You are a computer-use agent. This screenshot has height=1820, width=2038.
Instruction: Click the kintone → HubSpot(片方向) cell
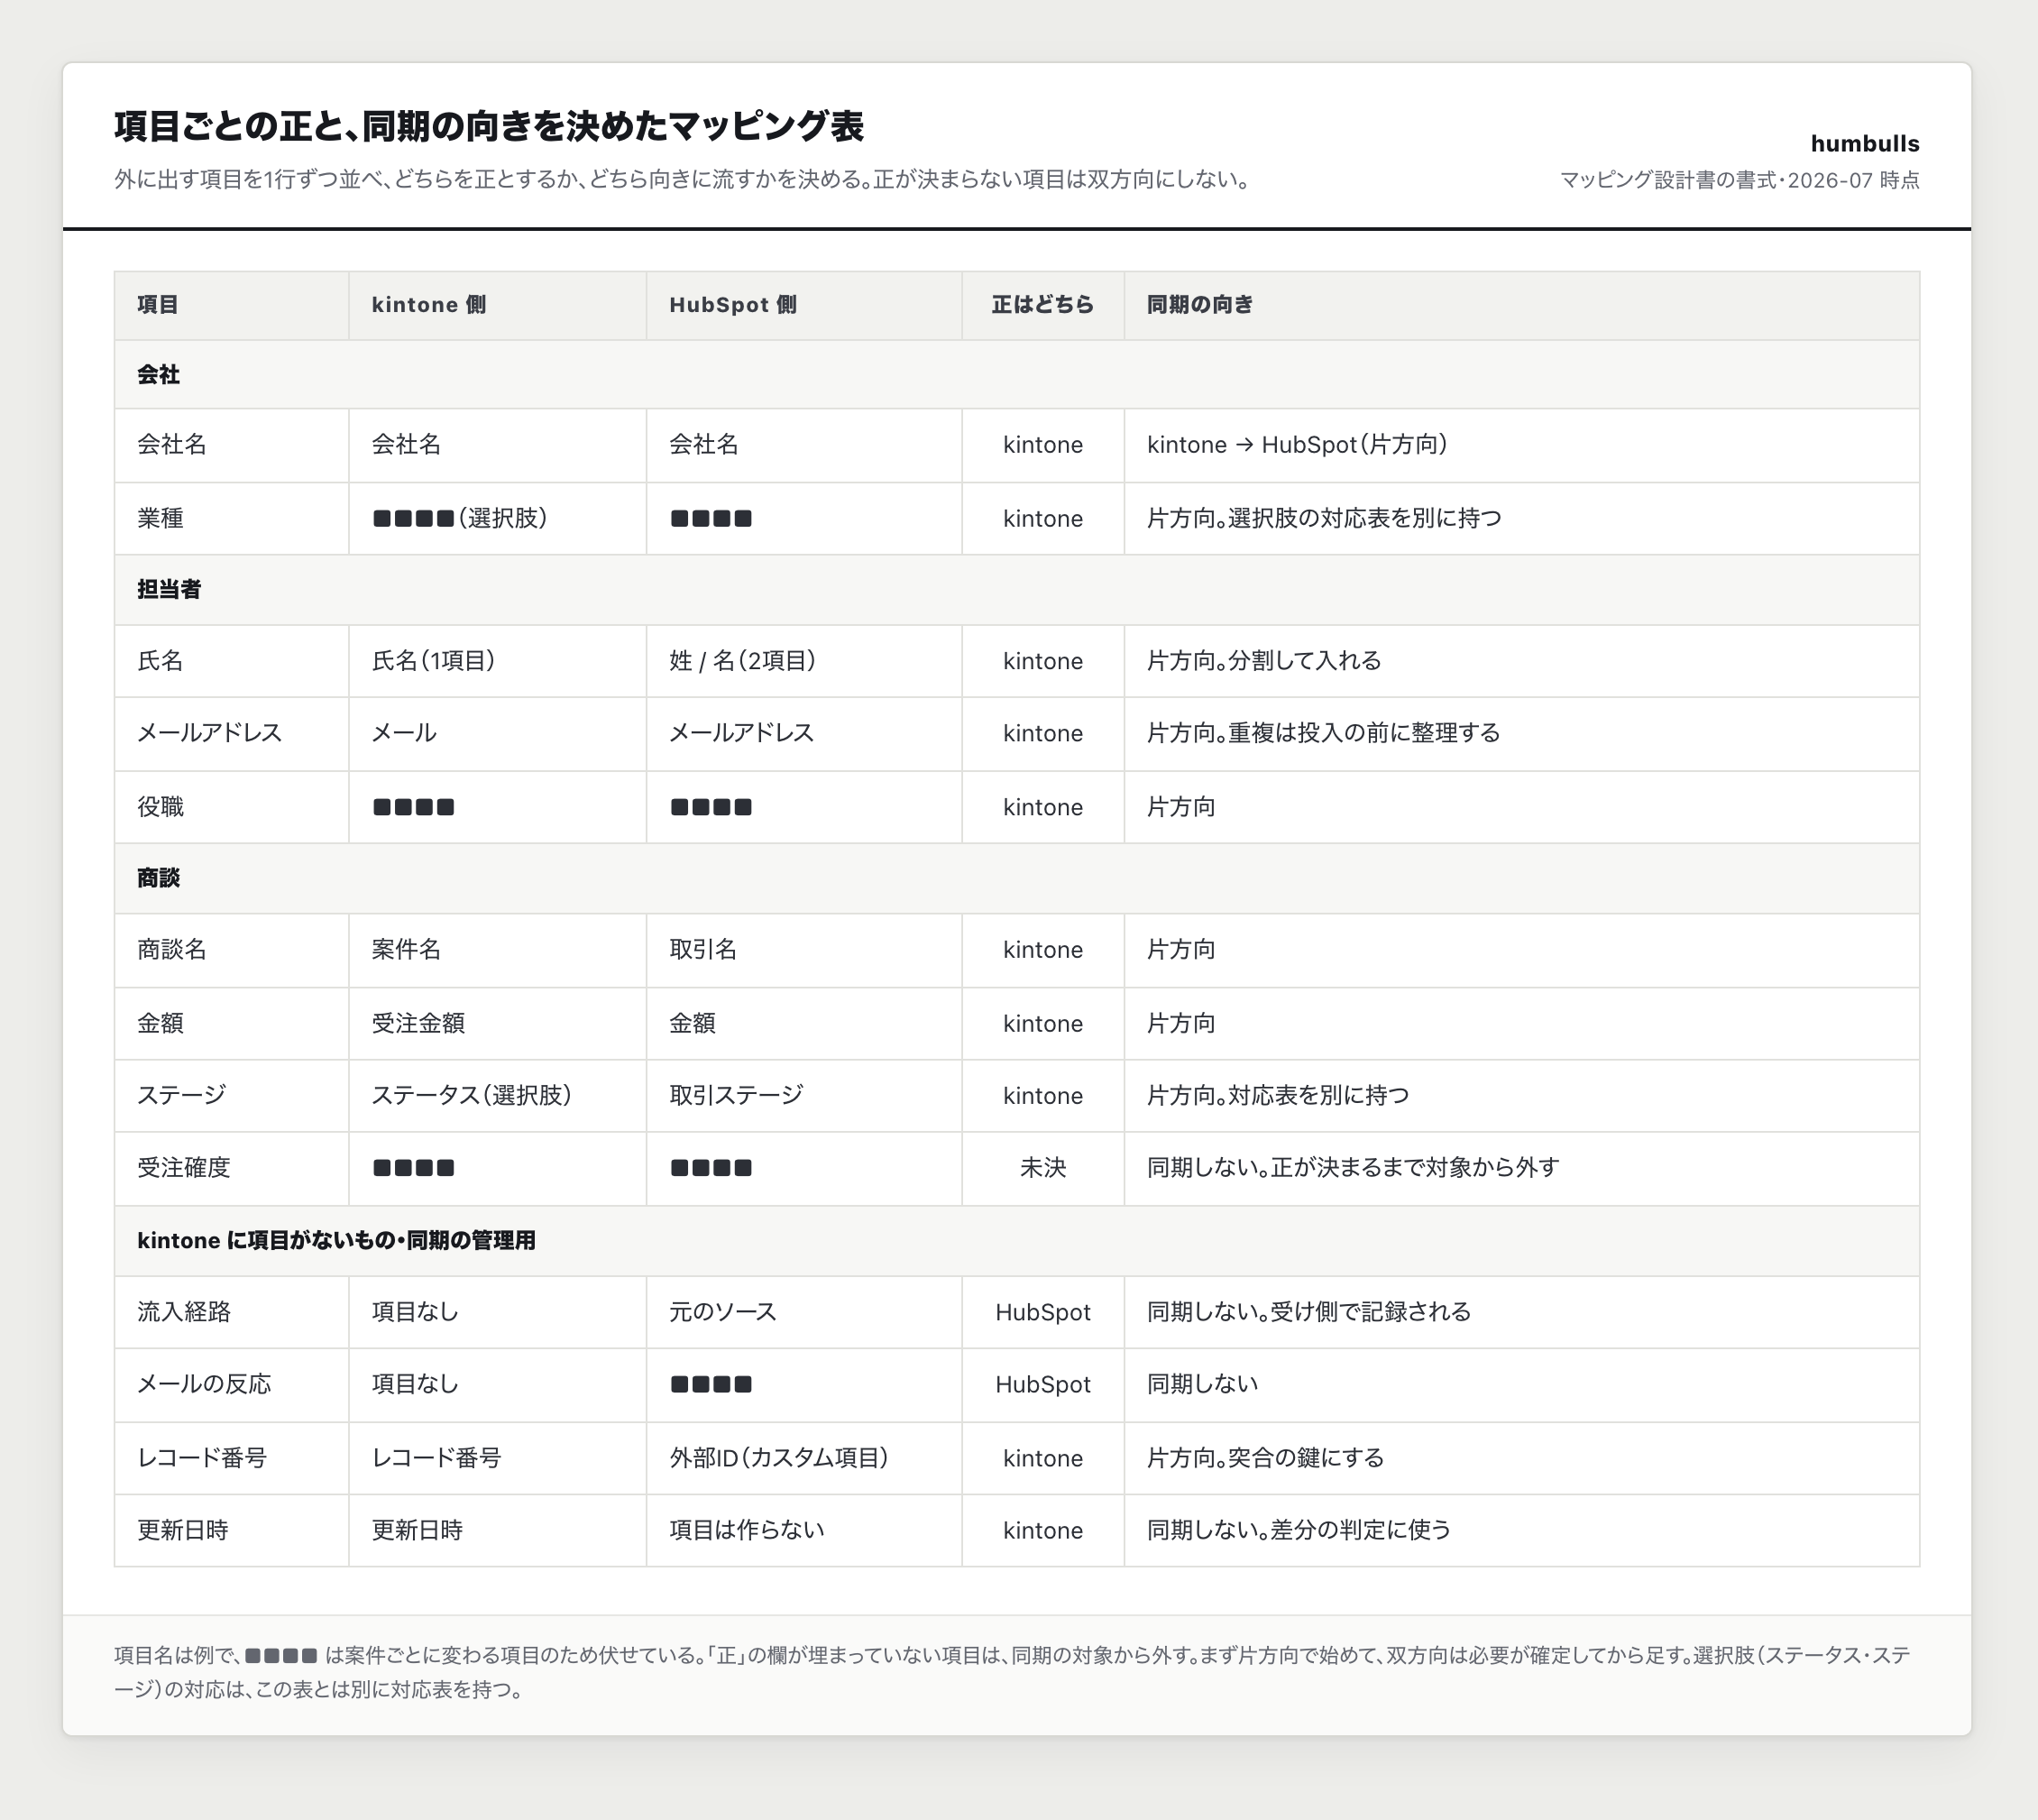coord(1522,445)
